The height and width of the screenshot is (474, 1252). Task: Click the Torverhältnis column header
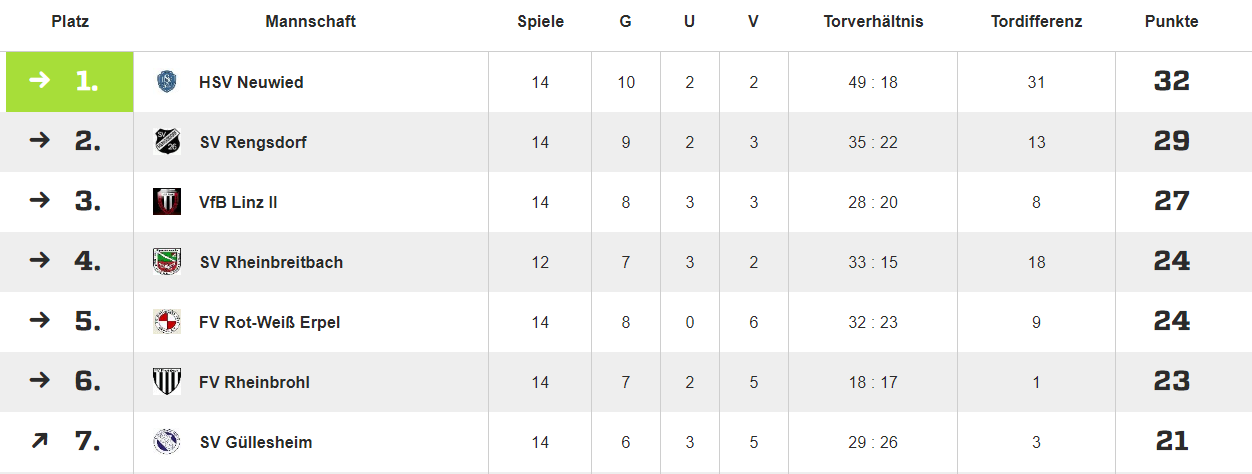point(873,21)
